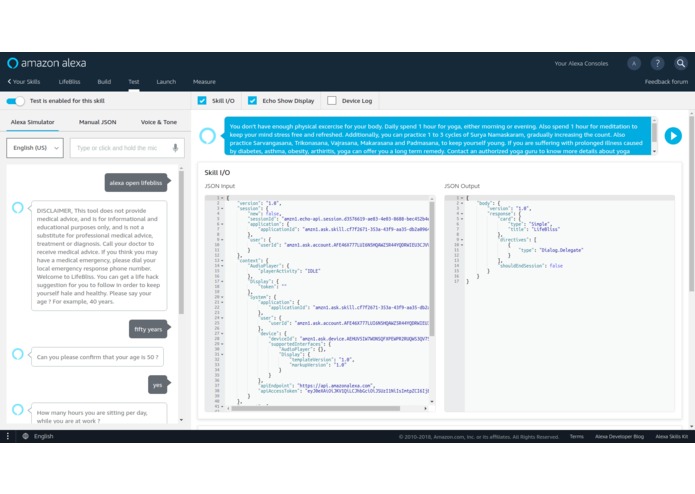Screen dimensions: 695x494
Task: Enable the Device Log checkbox
Action: 332,101
